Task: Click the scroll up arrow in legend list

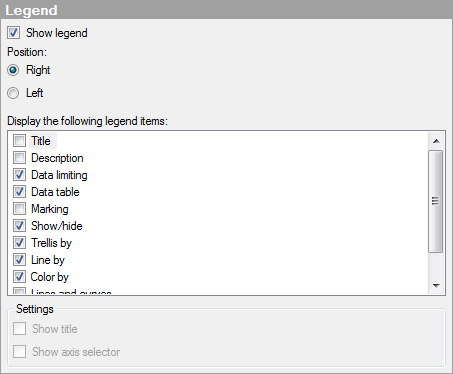Action: point(436,141)
